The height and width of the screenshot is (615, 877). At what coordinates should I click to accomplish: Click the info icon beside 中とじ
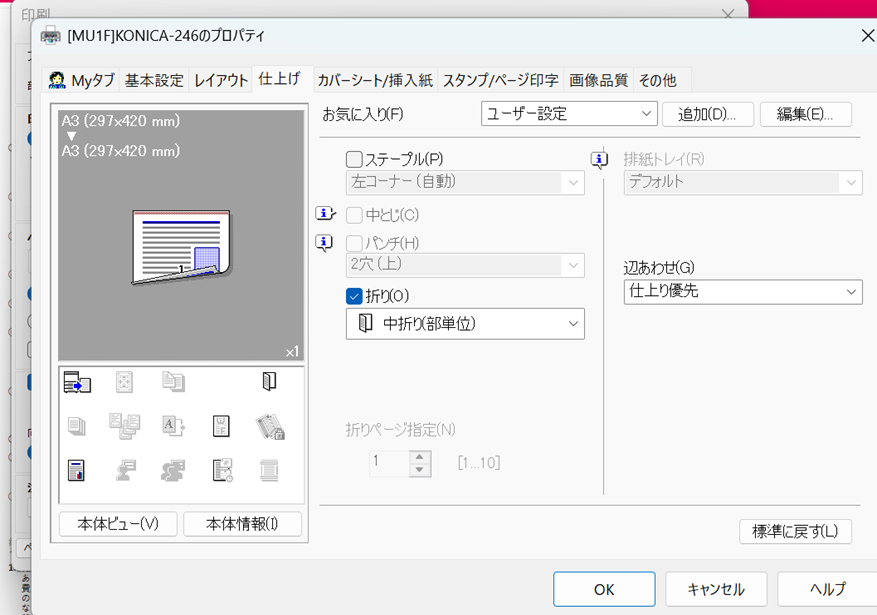coord(325,213)
